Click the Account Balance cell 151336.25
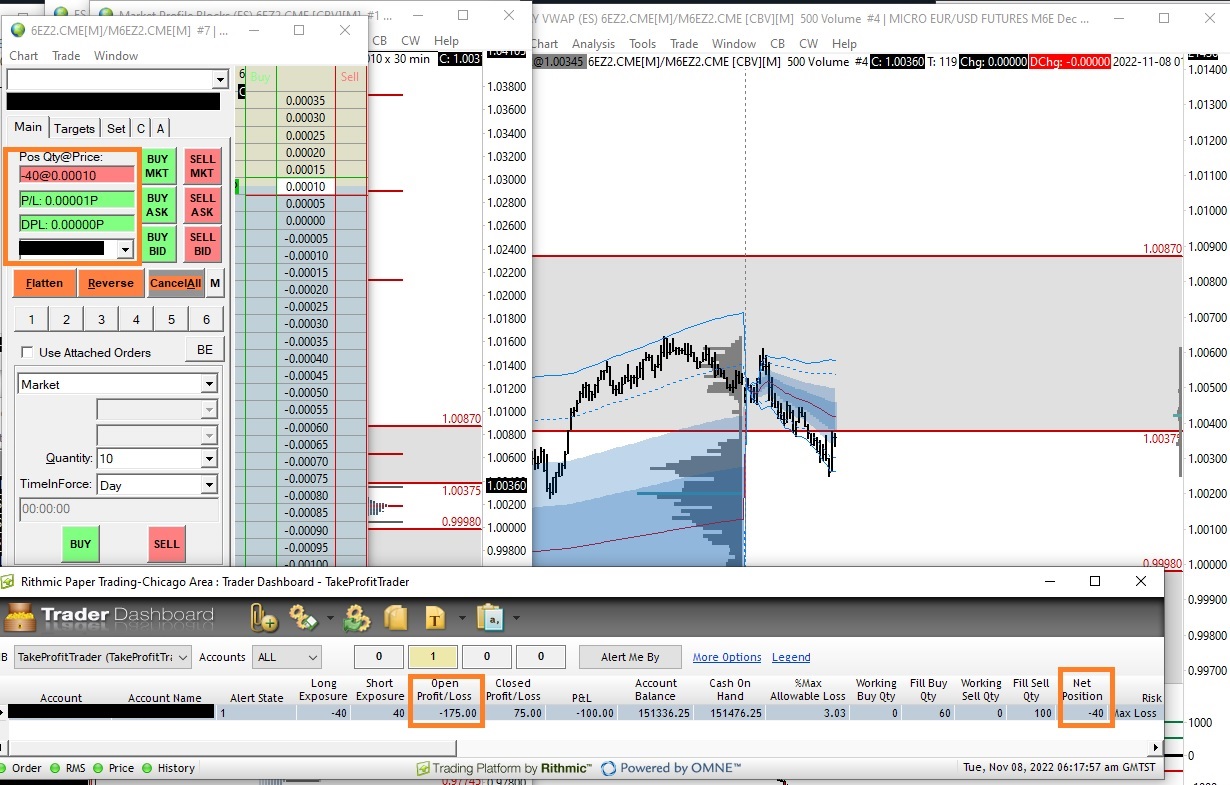The height and width of the screenshot is (785, 1230). (655, 713)
